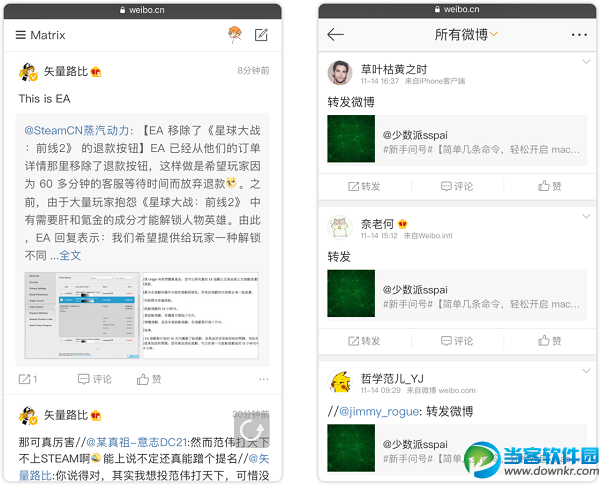Open @某真祖-意志DC21 mention link
This screenshot has width=600, height=485.
pyautogui.click(x=136, y=443)
